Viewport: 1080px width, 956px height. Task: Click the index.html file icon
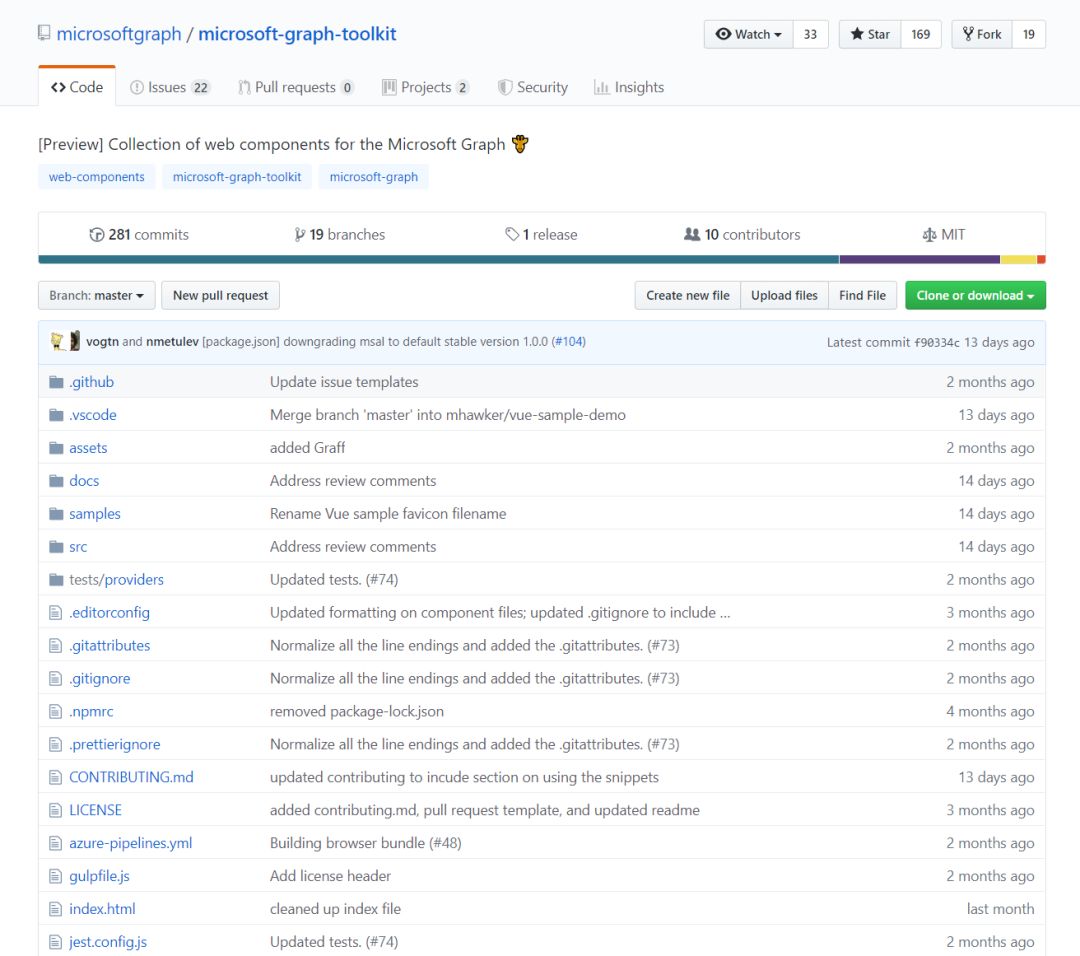click(56, 909)
